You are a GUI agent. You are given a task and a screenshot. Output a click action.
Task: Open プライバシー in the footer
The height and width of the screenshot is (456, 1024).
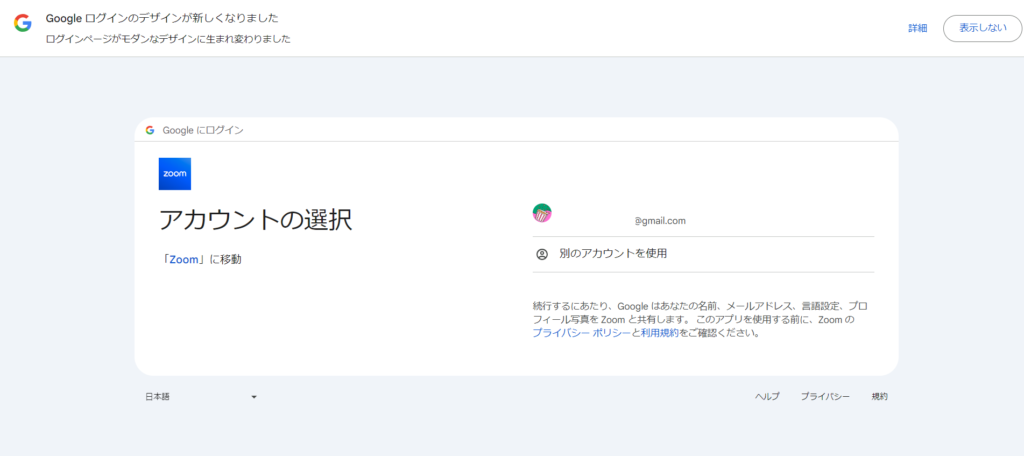tap(825, 397)
